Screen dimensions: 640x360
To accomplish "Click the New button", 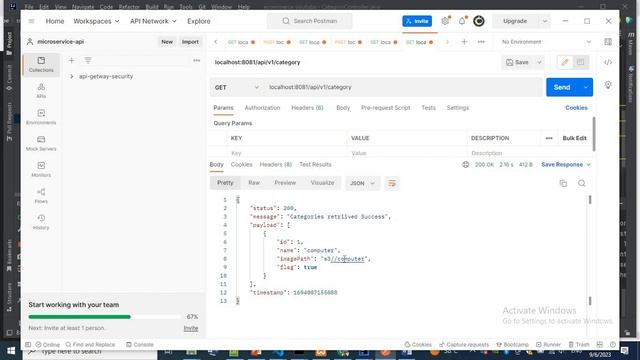I will 167,42.
